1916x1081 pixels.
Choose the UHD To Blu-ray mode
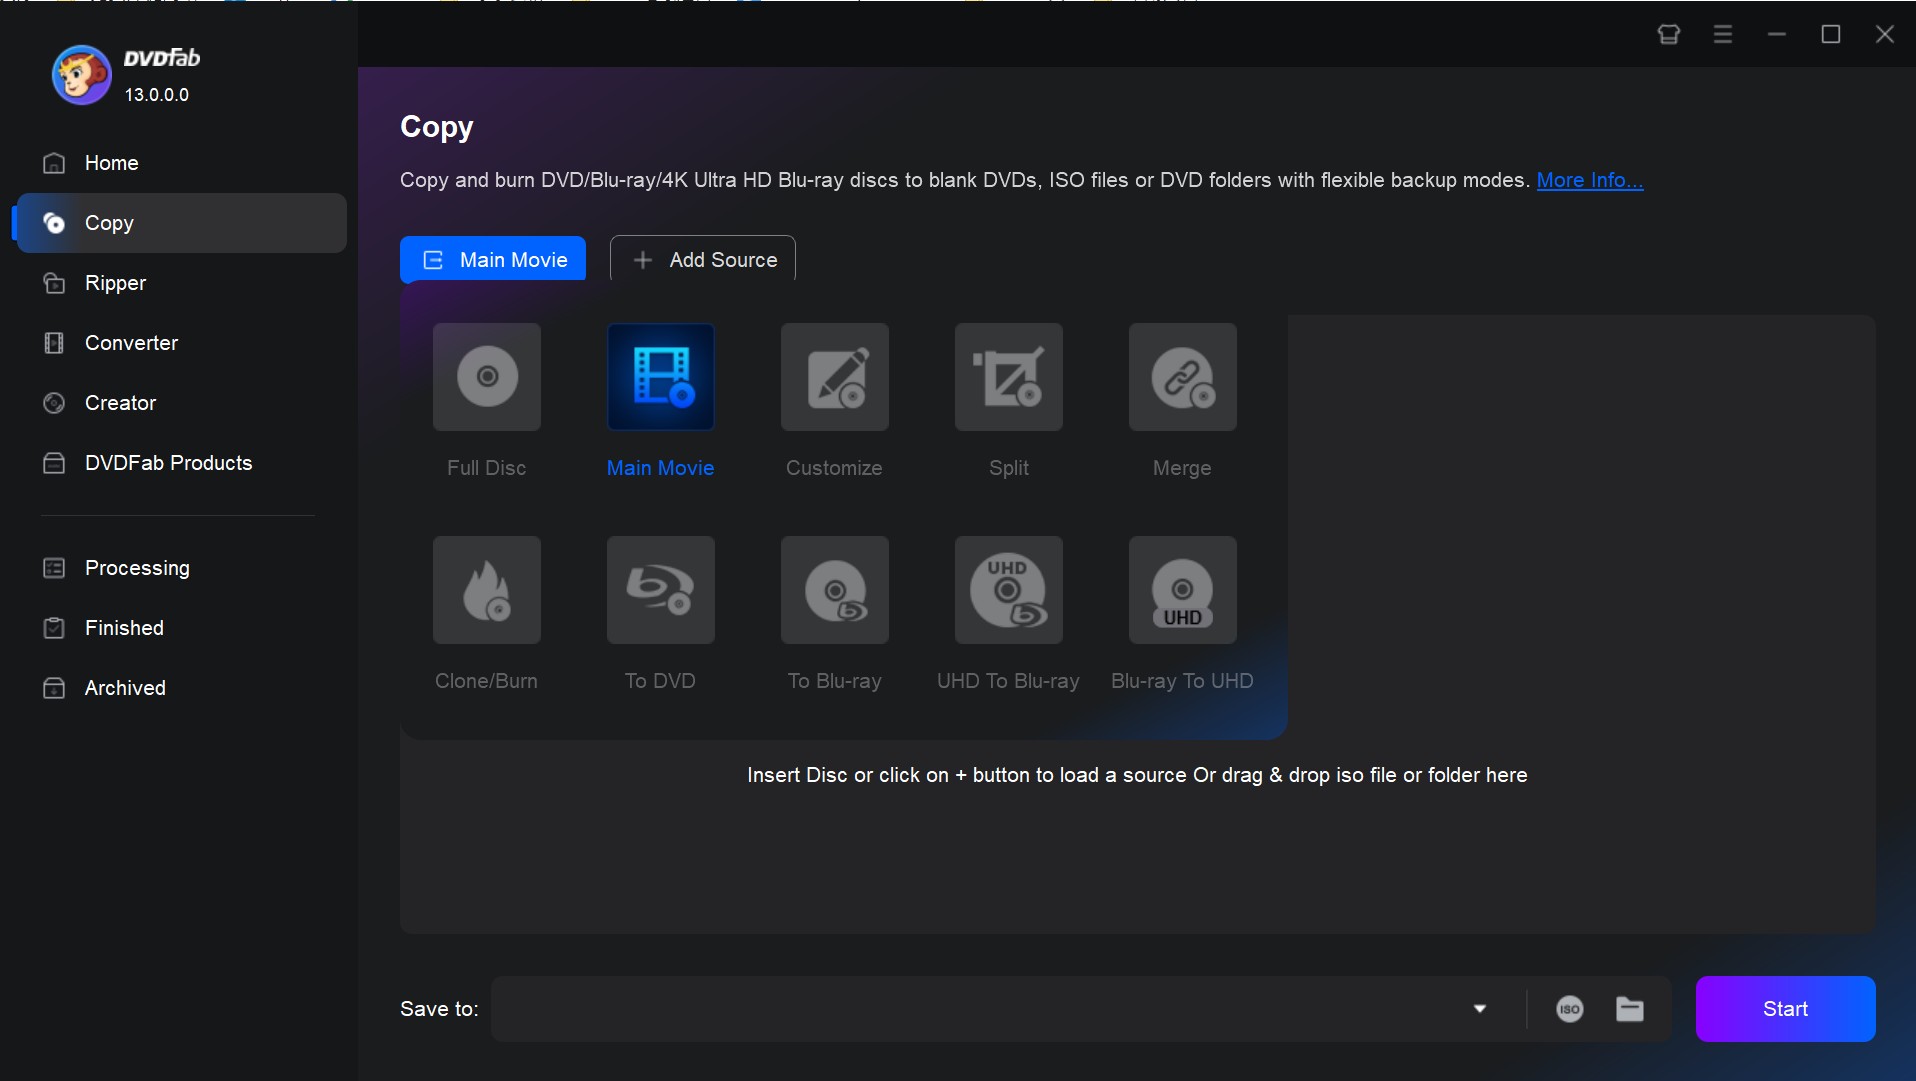pos(1008,612)
